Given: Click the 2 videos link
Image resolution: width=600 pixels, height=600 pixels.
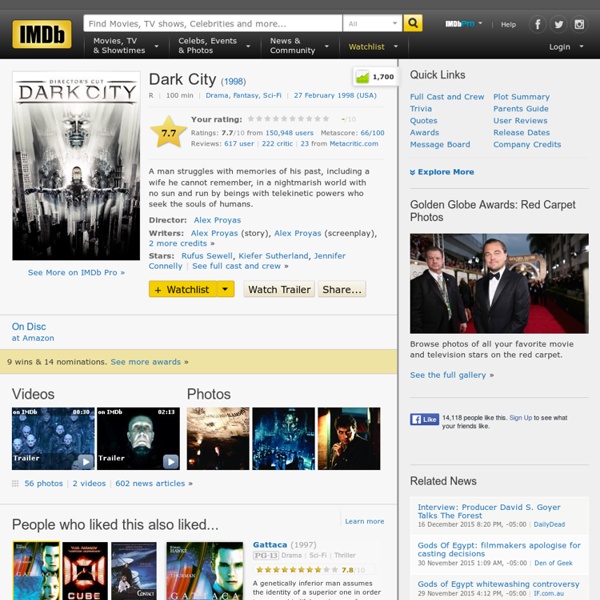Looking at the screenshot, I should coord(89,483).
